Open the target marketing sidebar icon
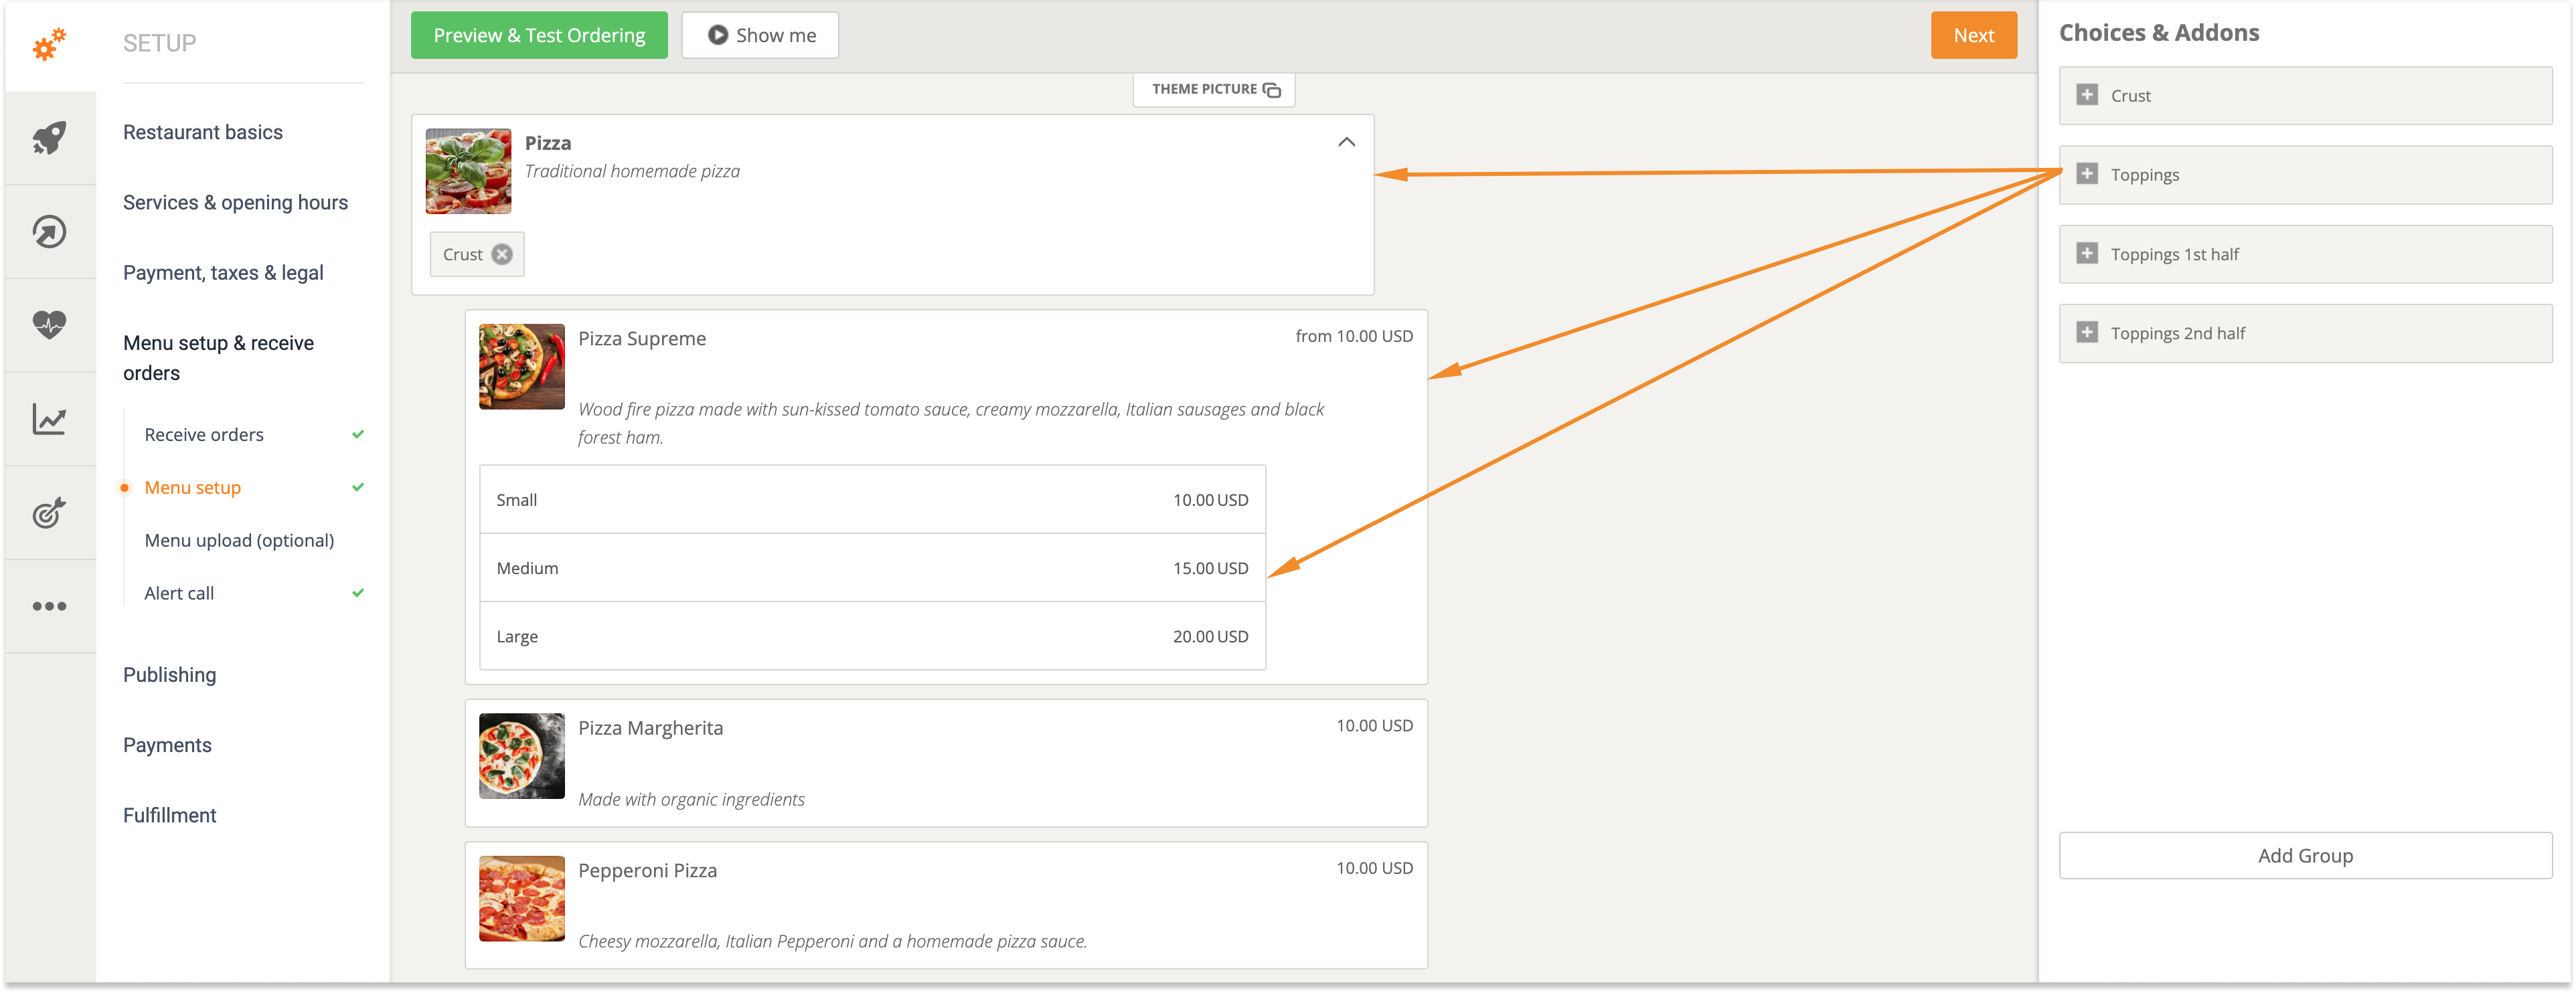 (x=49, y=512)
